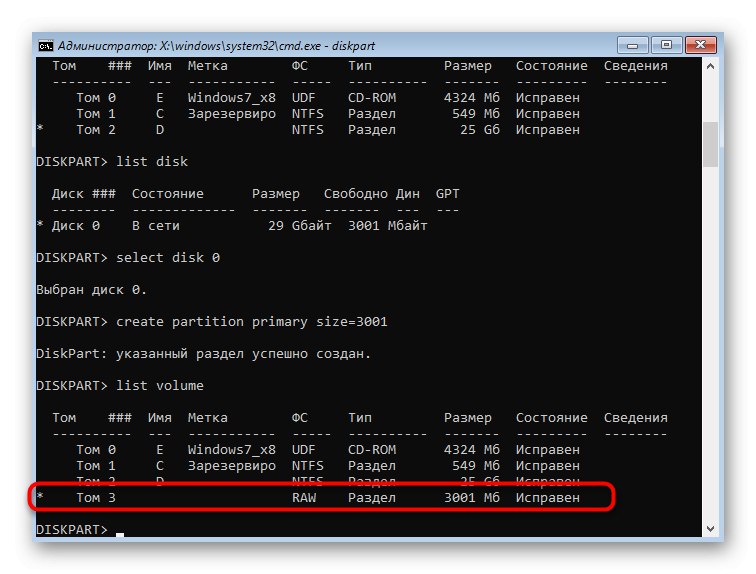This screenshot has height=574, width=756.
Task: Click 'В сети' disk status
Action: (x=156, y=226)
